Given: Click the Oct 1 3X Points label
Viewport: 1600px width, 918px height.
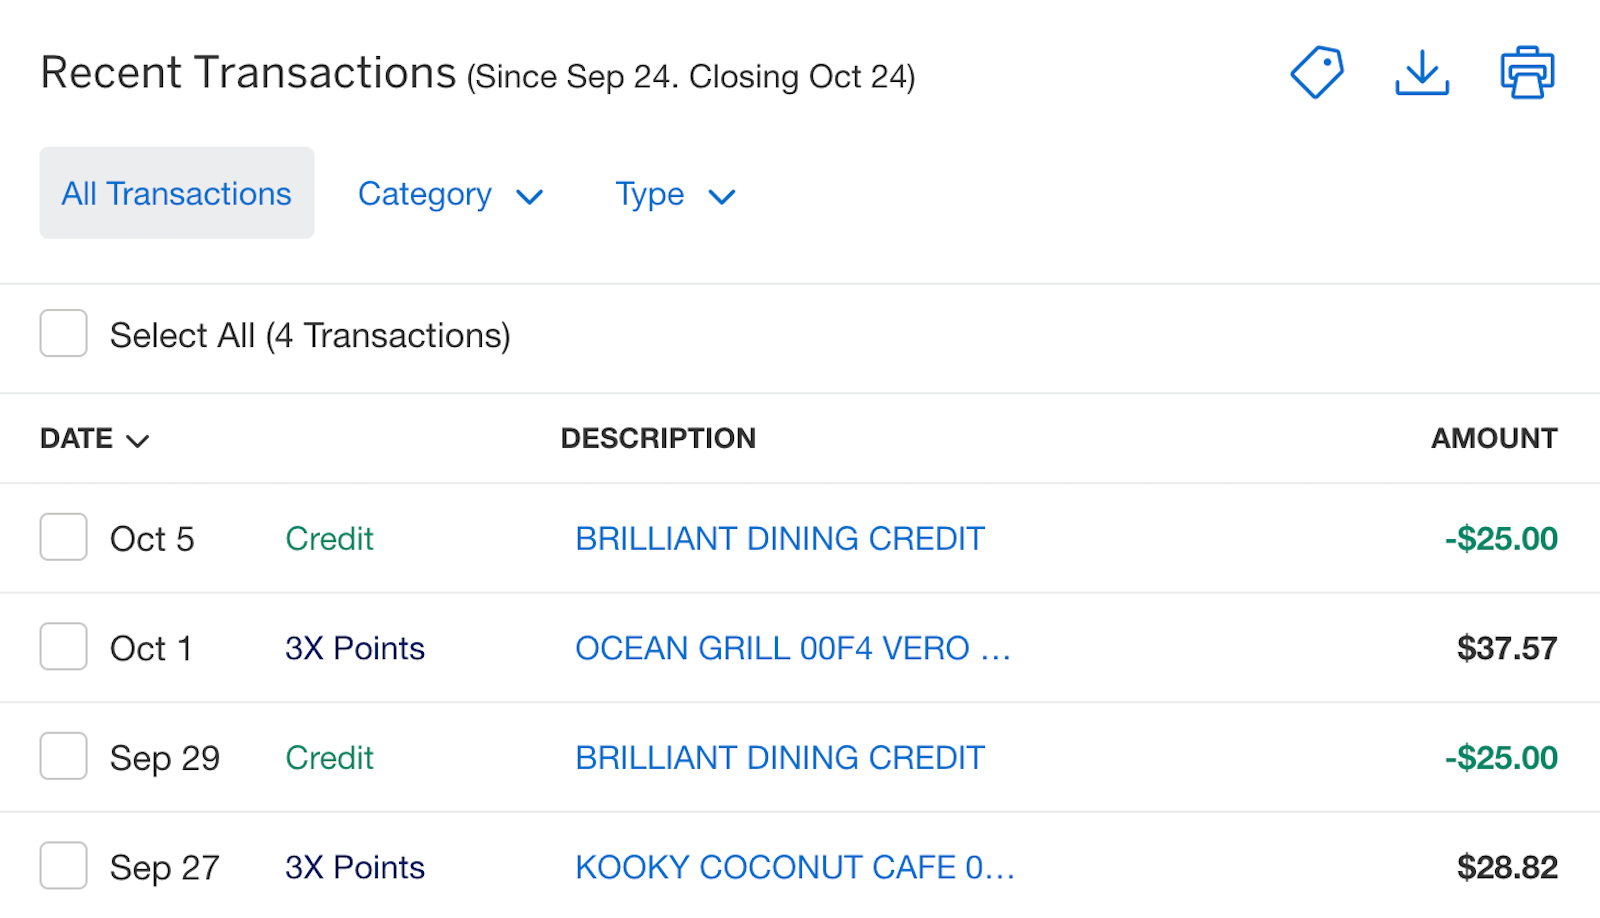Looking at the screenshot, I should click(355, 648).
